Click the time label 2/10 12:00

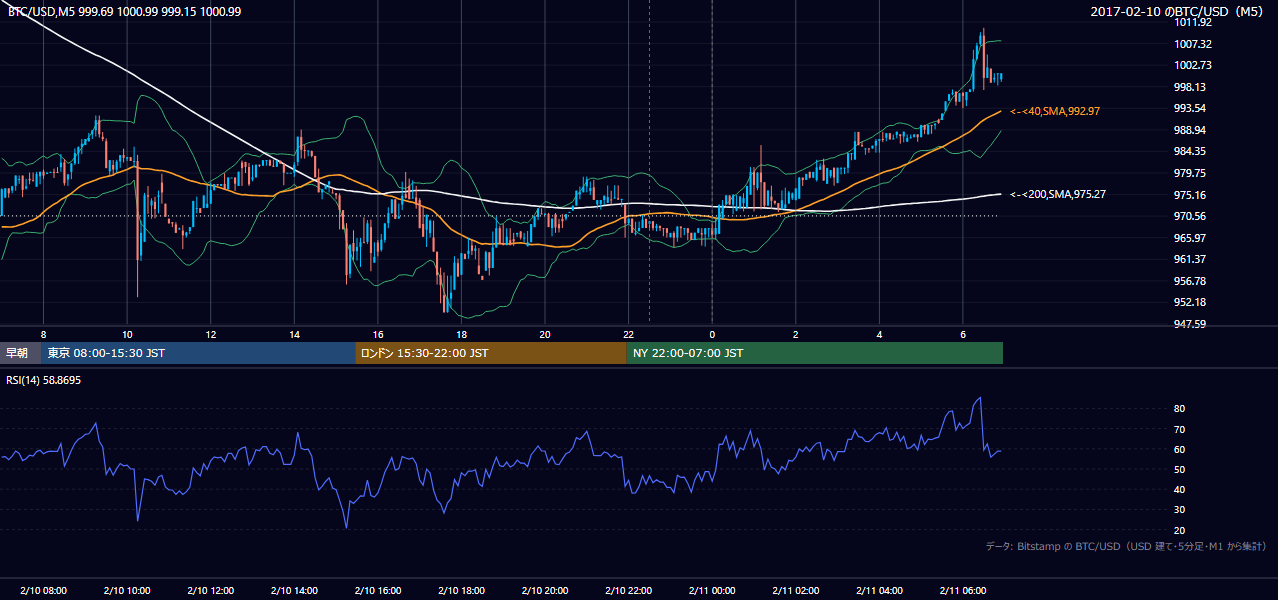pyautogui.click(x=210, y=591)
